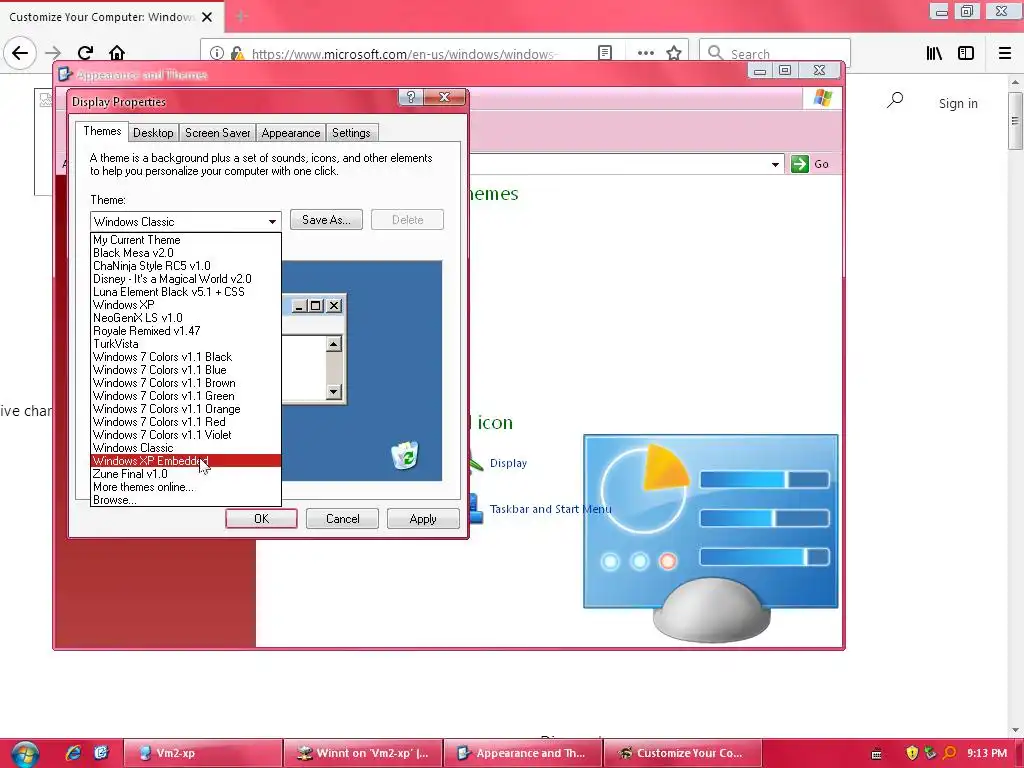
Task: Click the browser Search input field
Action: [x=775, y=53]
